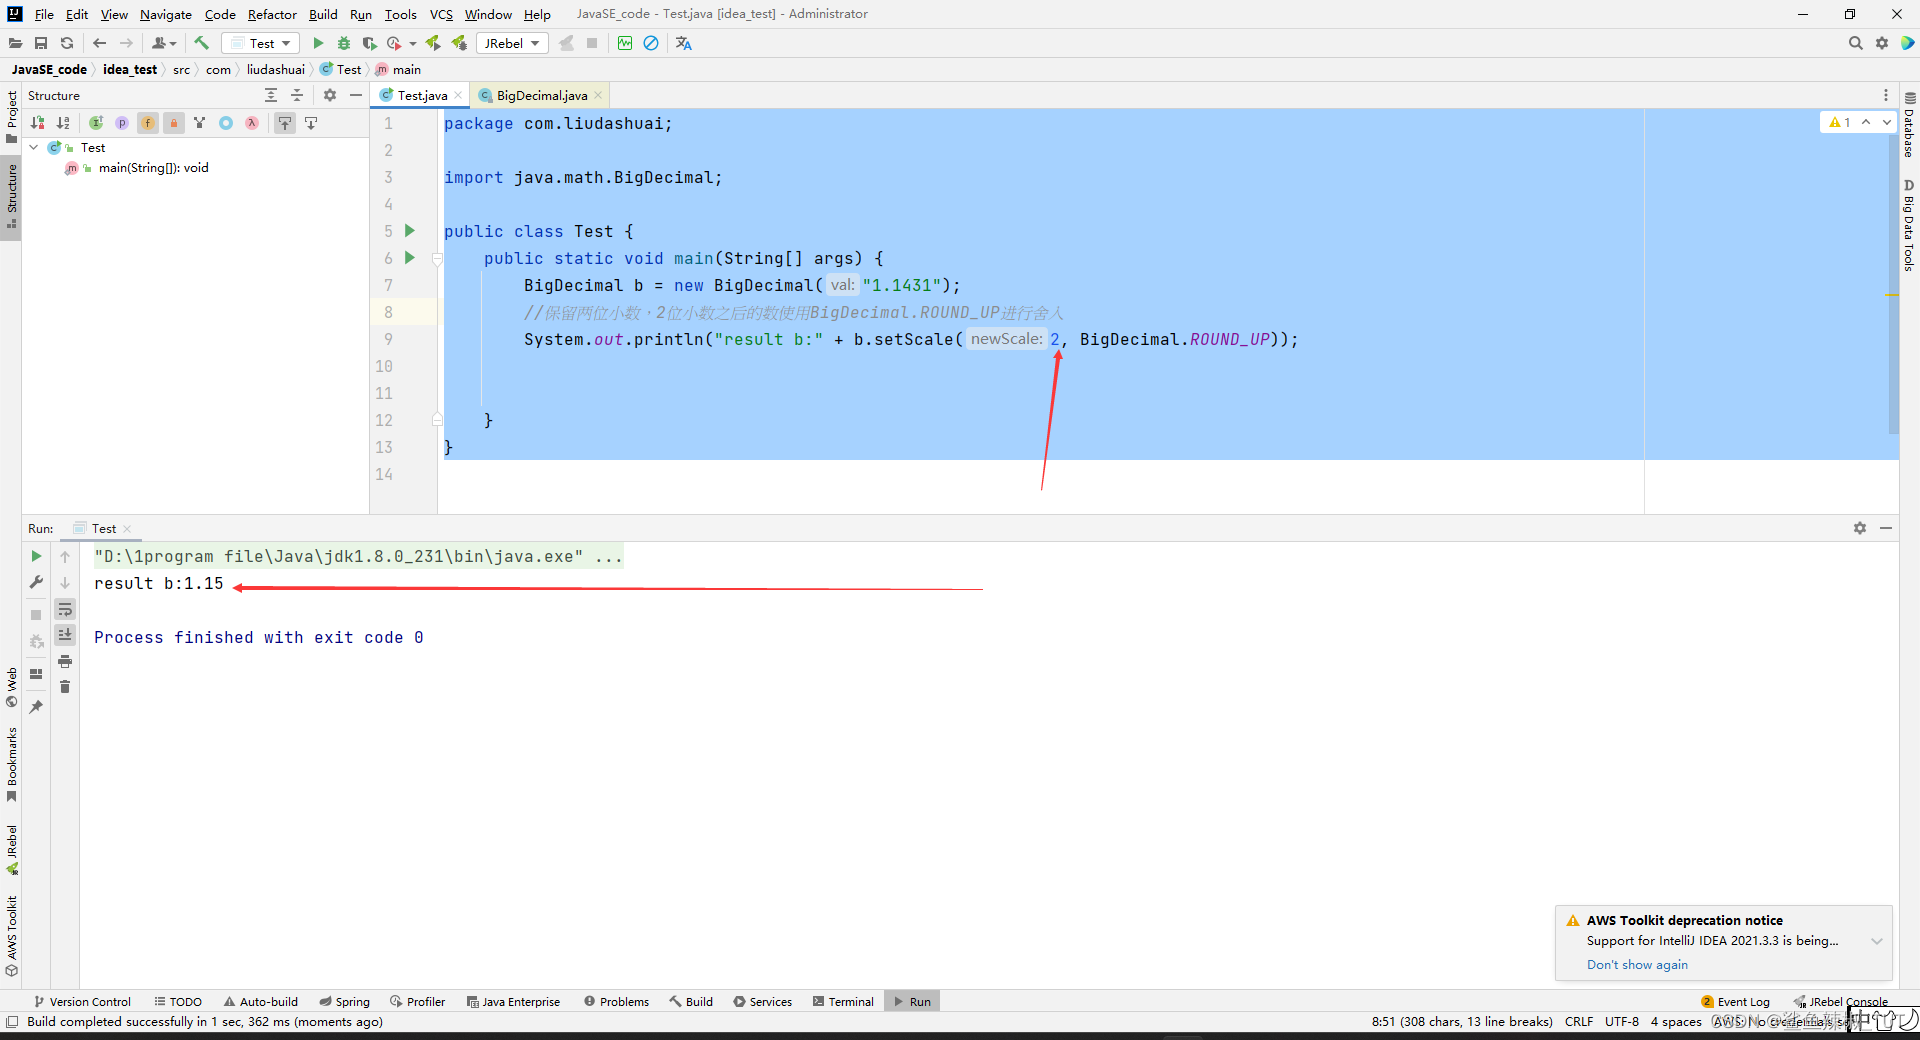Change UTF-8 file encoding in status bar
The width and height of the screenshot is (1920, 1040).
click(1622, 1021)
